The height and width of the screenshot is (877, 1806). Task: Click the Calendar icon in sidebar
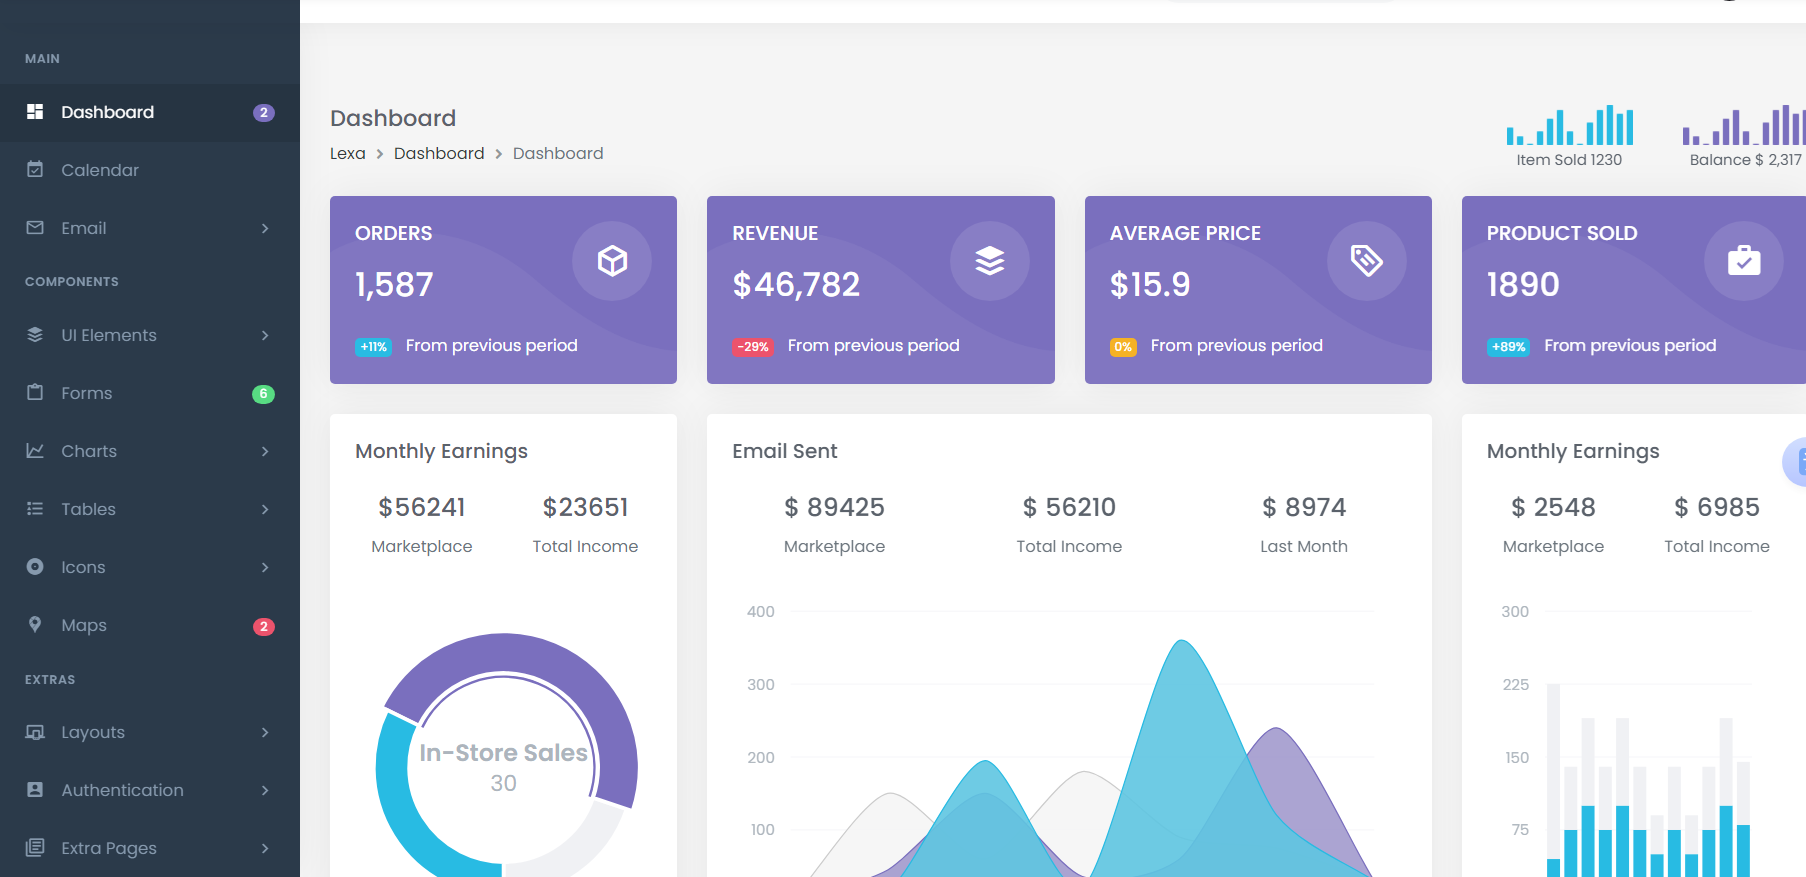pyautogui.click(x=35, y=170)
